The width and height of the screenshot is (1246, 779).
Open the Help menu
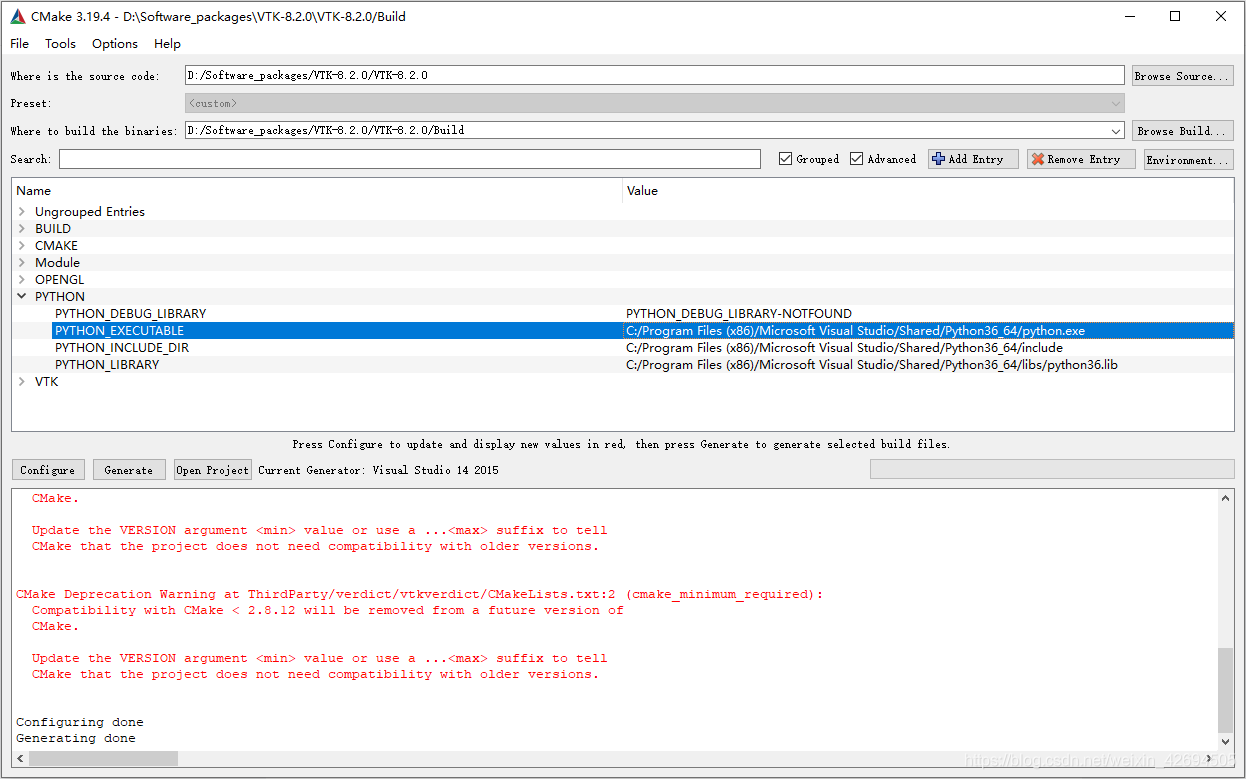(x=168, y=44)
